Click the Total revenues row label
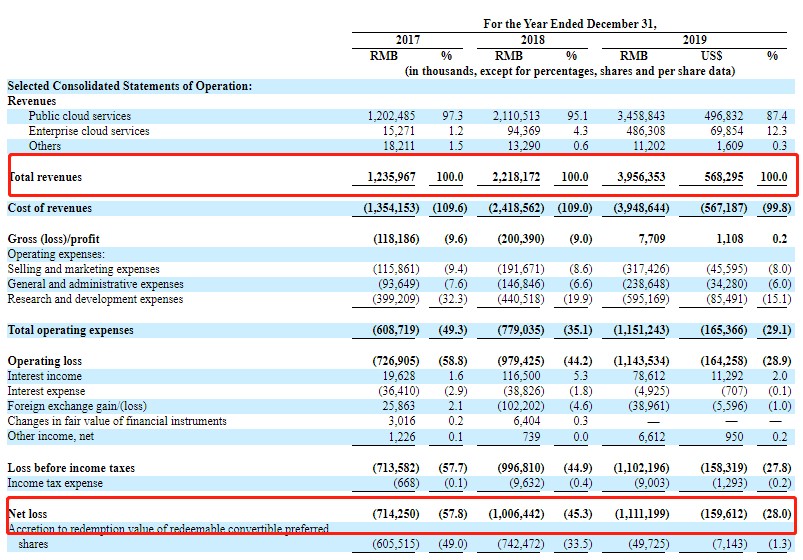This screenshot has width=803, height=560. pos(46,177)
